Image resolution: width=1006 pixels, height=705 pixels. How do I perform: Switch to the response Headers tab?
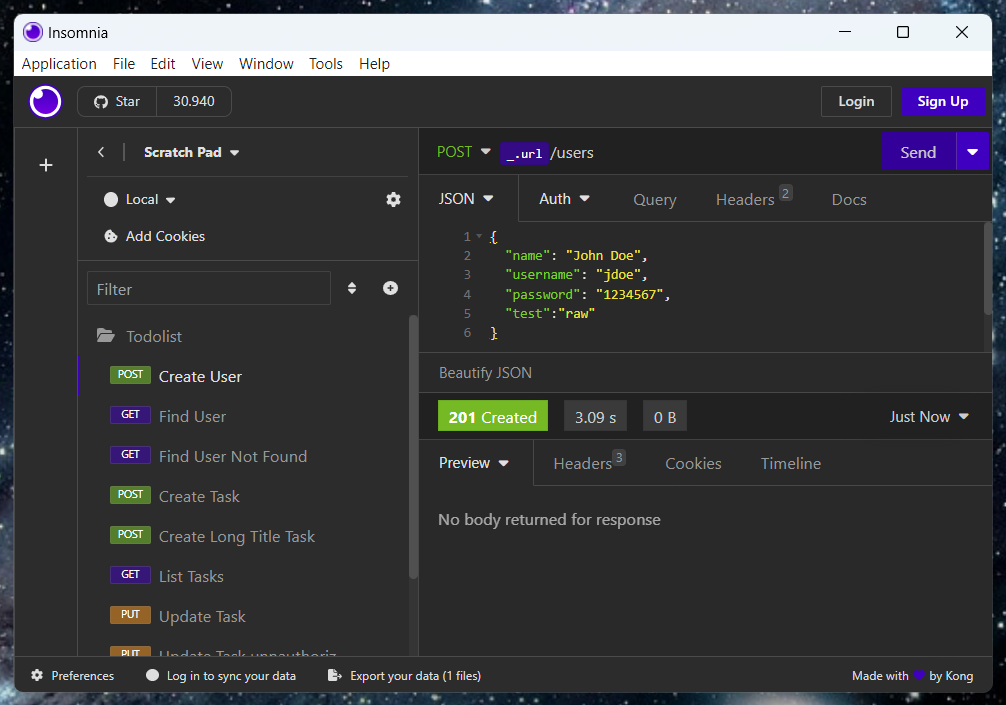click(588, 463)
